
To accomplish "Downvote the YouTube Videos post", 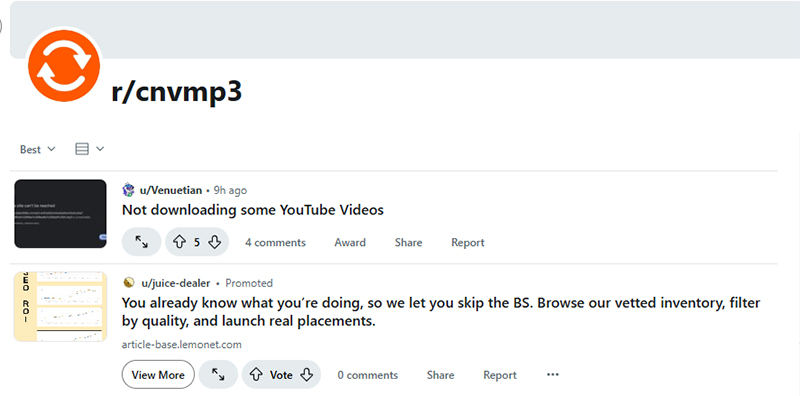I will tap(215, 242).
